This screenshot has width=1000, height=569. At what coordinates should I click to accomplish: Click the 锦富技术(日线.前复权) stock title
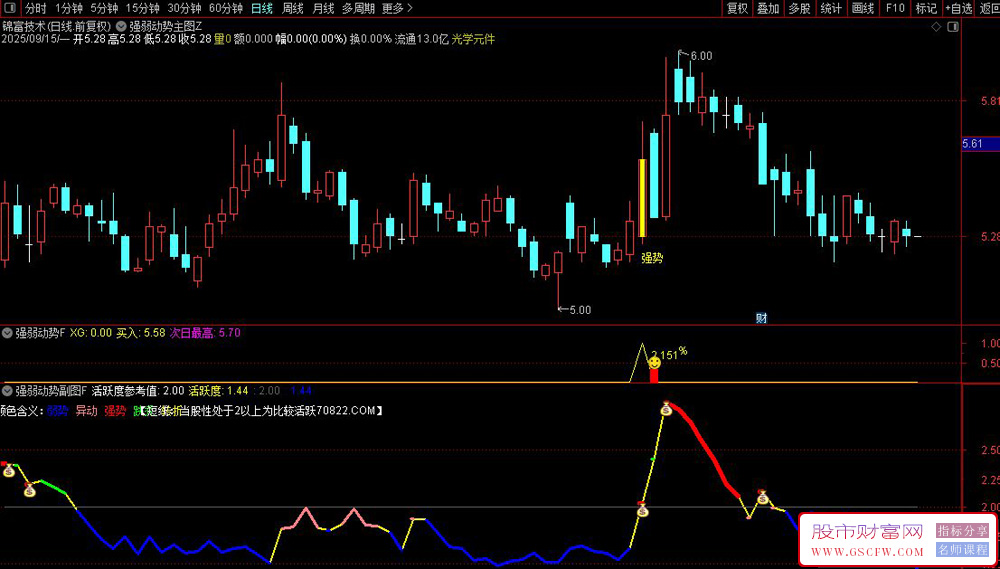tap(57, 27)
